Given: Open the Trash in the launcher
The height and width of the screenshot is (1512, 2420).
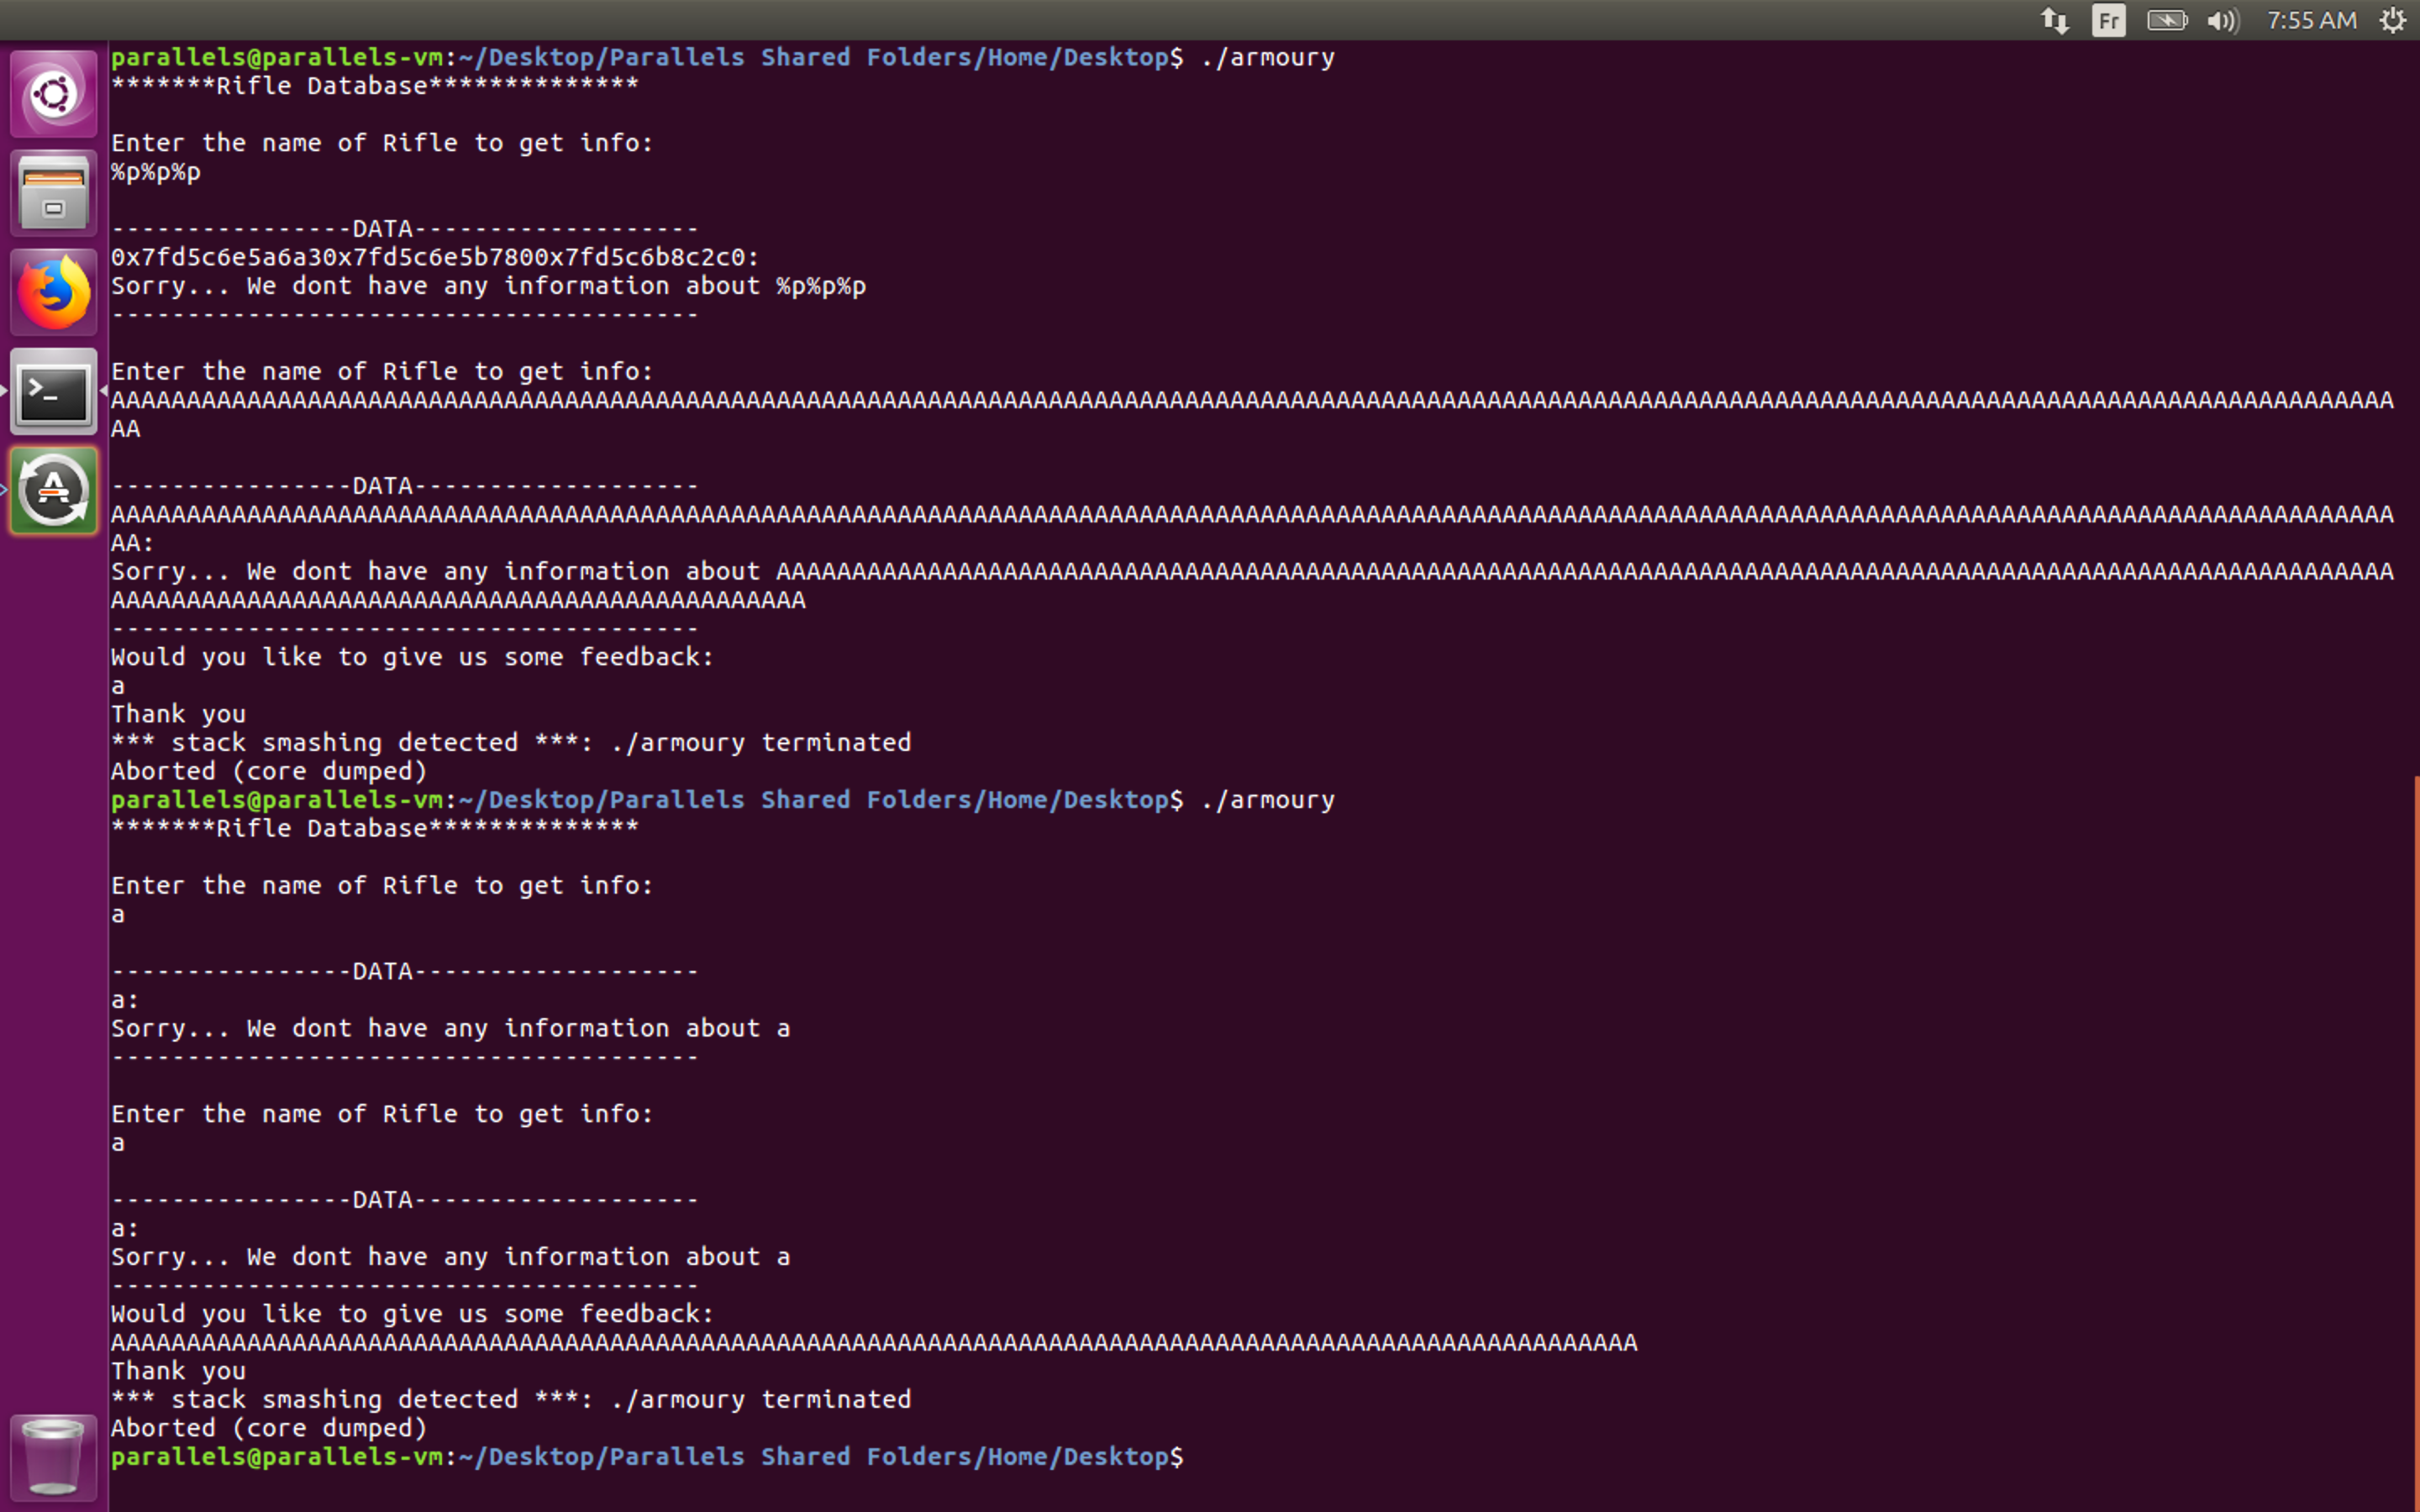Looking at the screenshot, I should pyautogui.click(x=54, y=1457).
